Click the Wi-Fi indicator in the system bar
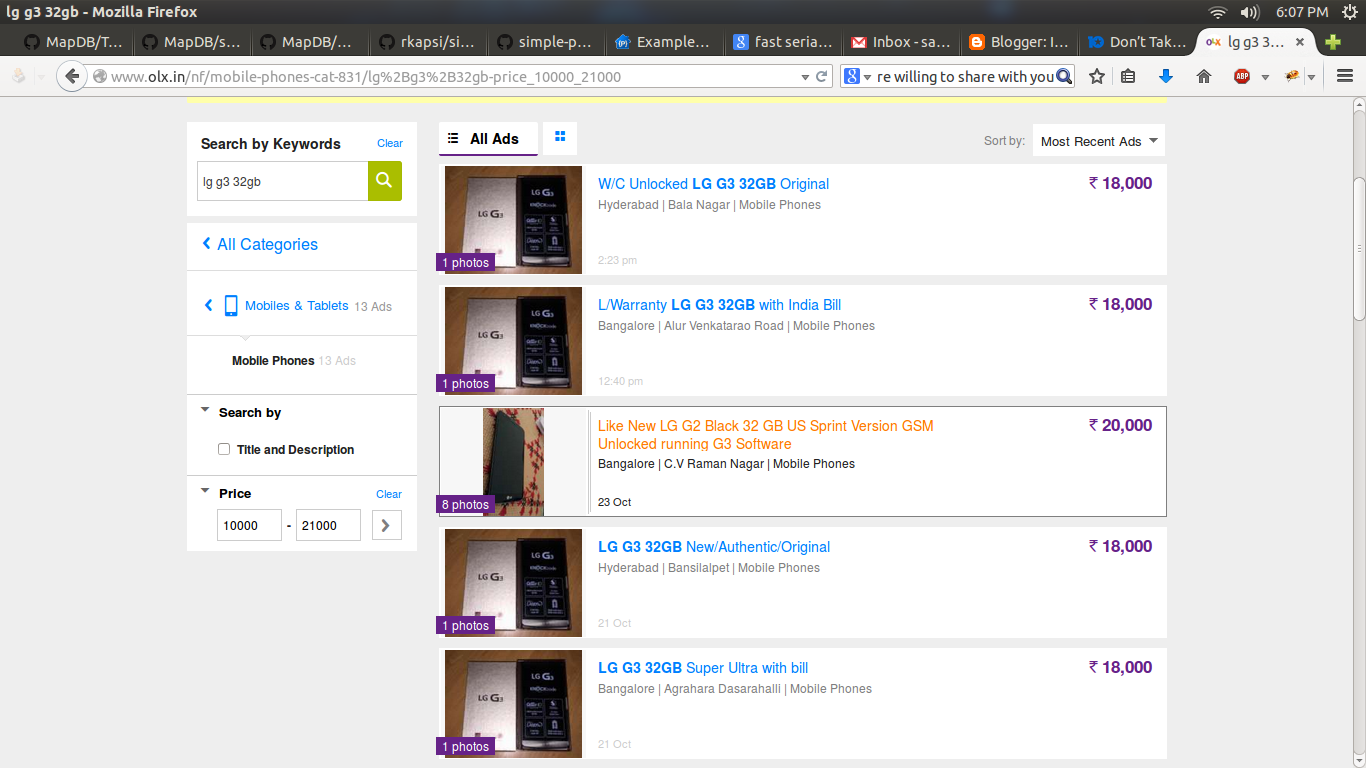1366x768 pixels. 1217,12
